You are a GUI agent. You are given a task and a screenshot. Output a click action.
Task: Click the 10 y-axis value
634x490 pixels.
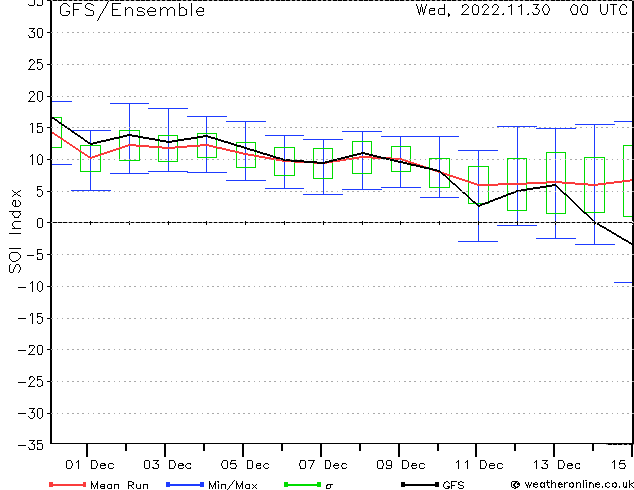(36, 160)
